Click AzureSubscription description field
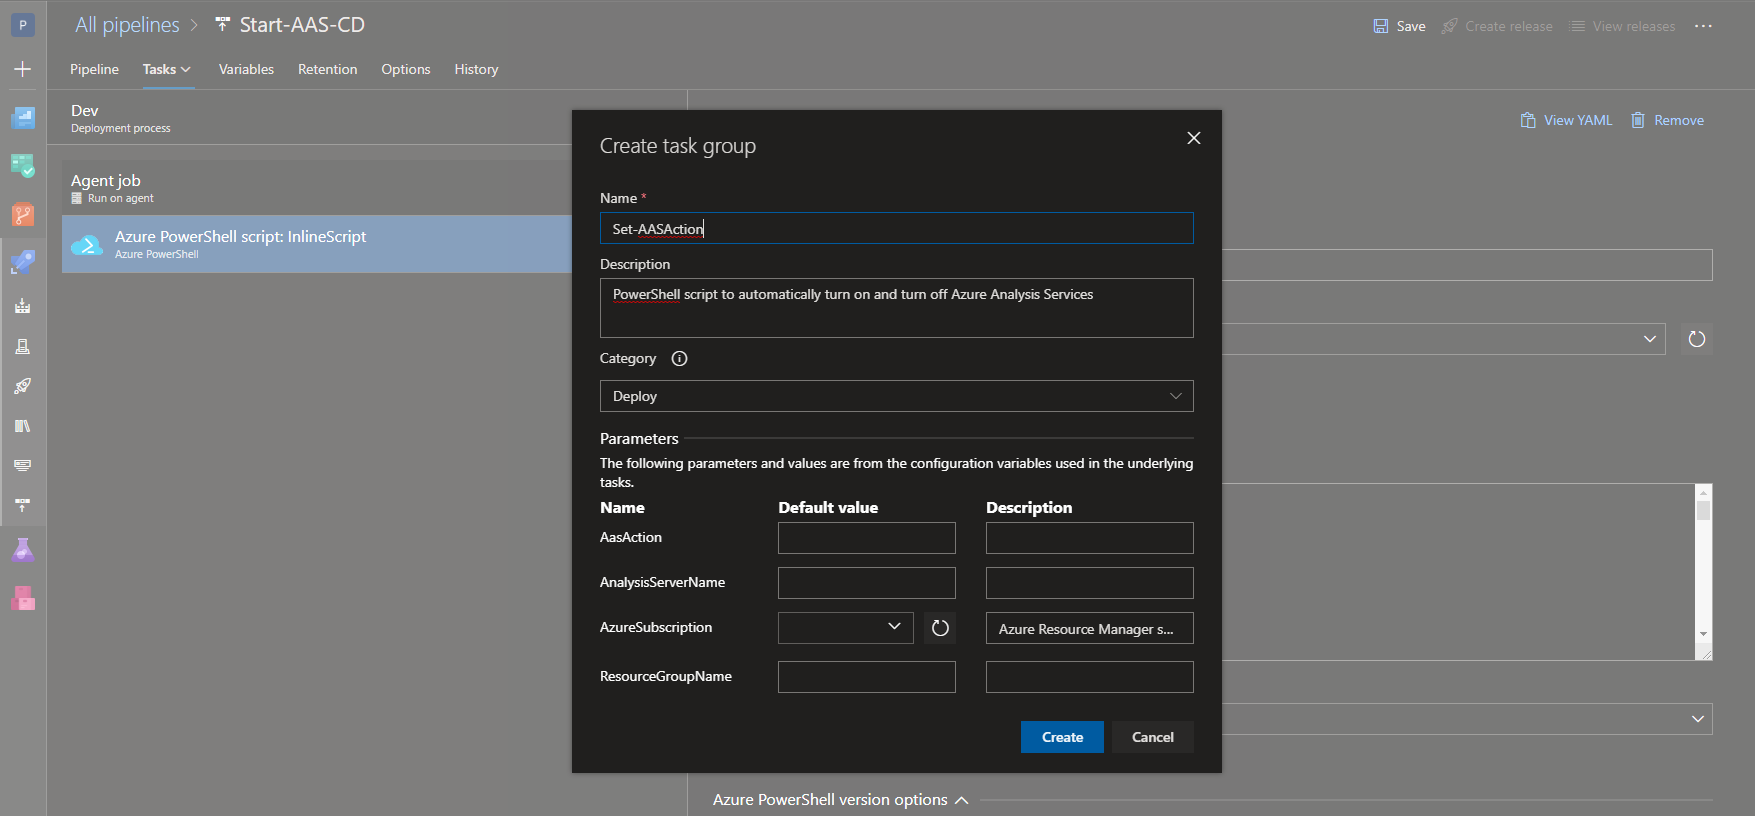The height and width of the screenshot is (816, 1755). pos(1089,628)
